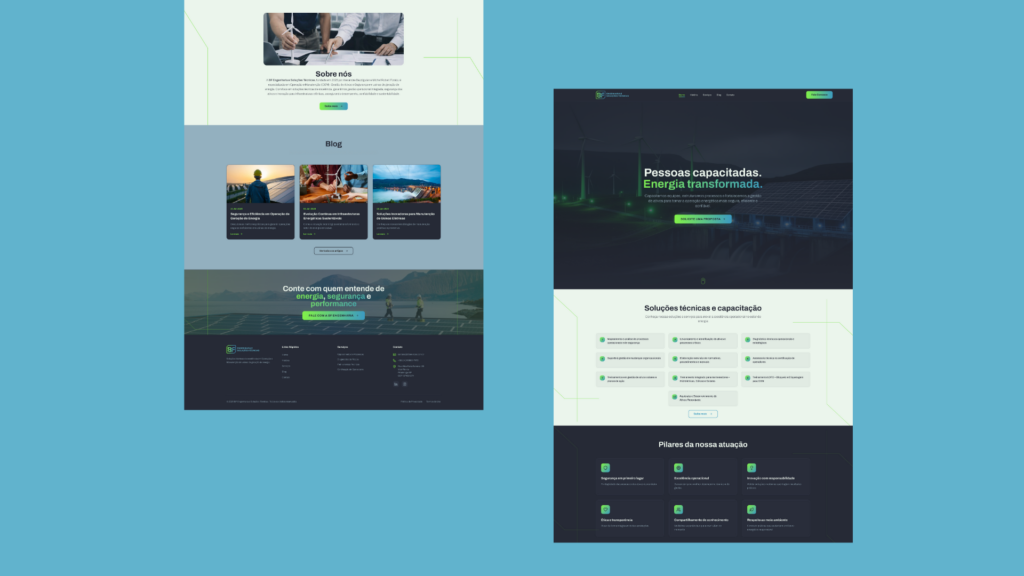This screenshot has width=1024, height=576.
Task: Click the scroll-down mouse icon in the hero
Action: point(703,281)
